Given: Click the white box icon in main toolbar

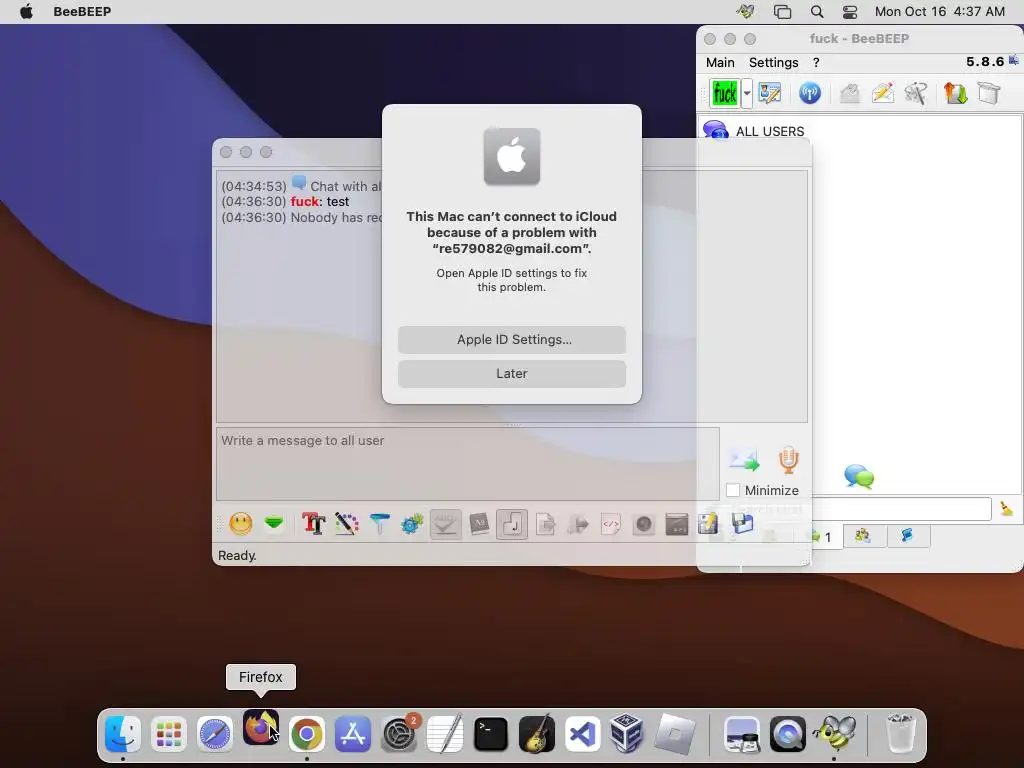Looking at the screenshot, I should coord(989,93).
